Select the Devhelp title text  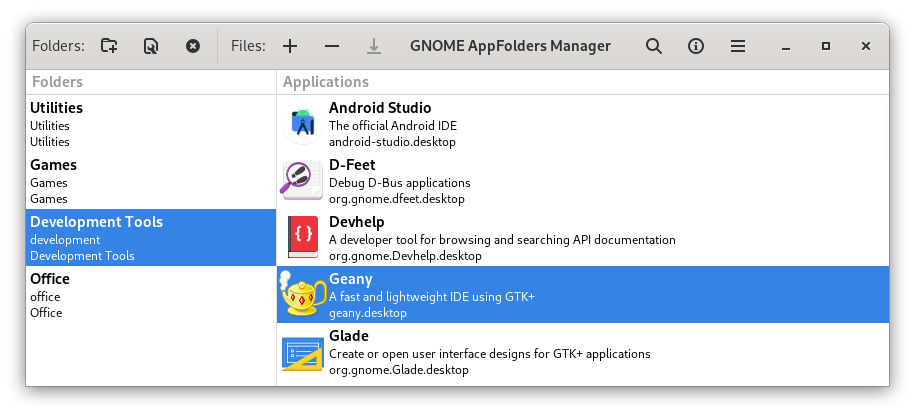coord(357,222)
